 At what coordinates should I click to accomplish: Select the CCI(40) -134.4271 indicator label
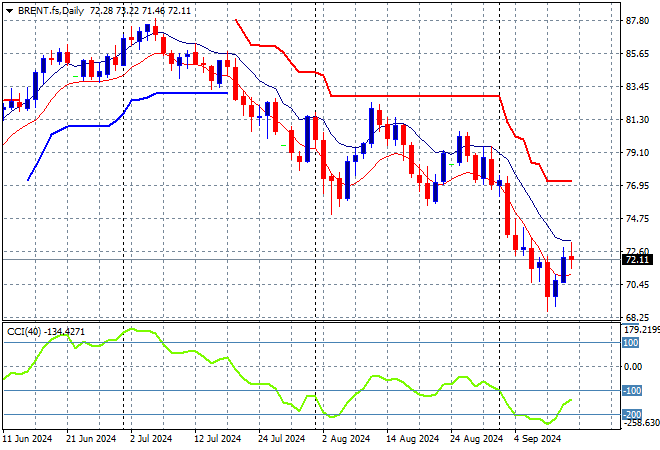(46, 332)
